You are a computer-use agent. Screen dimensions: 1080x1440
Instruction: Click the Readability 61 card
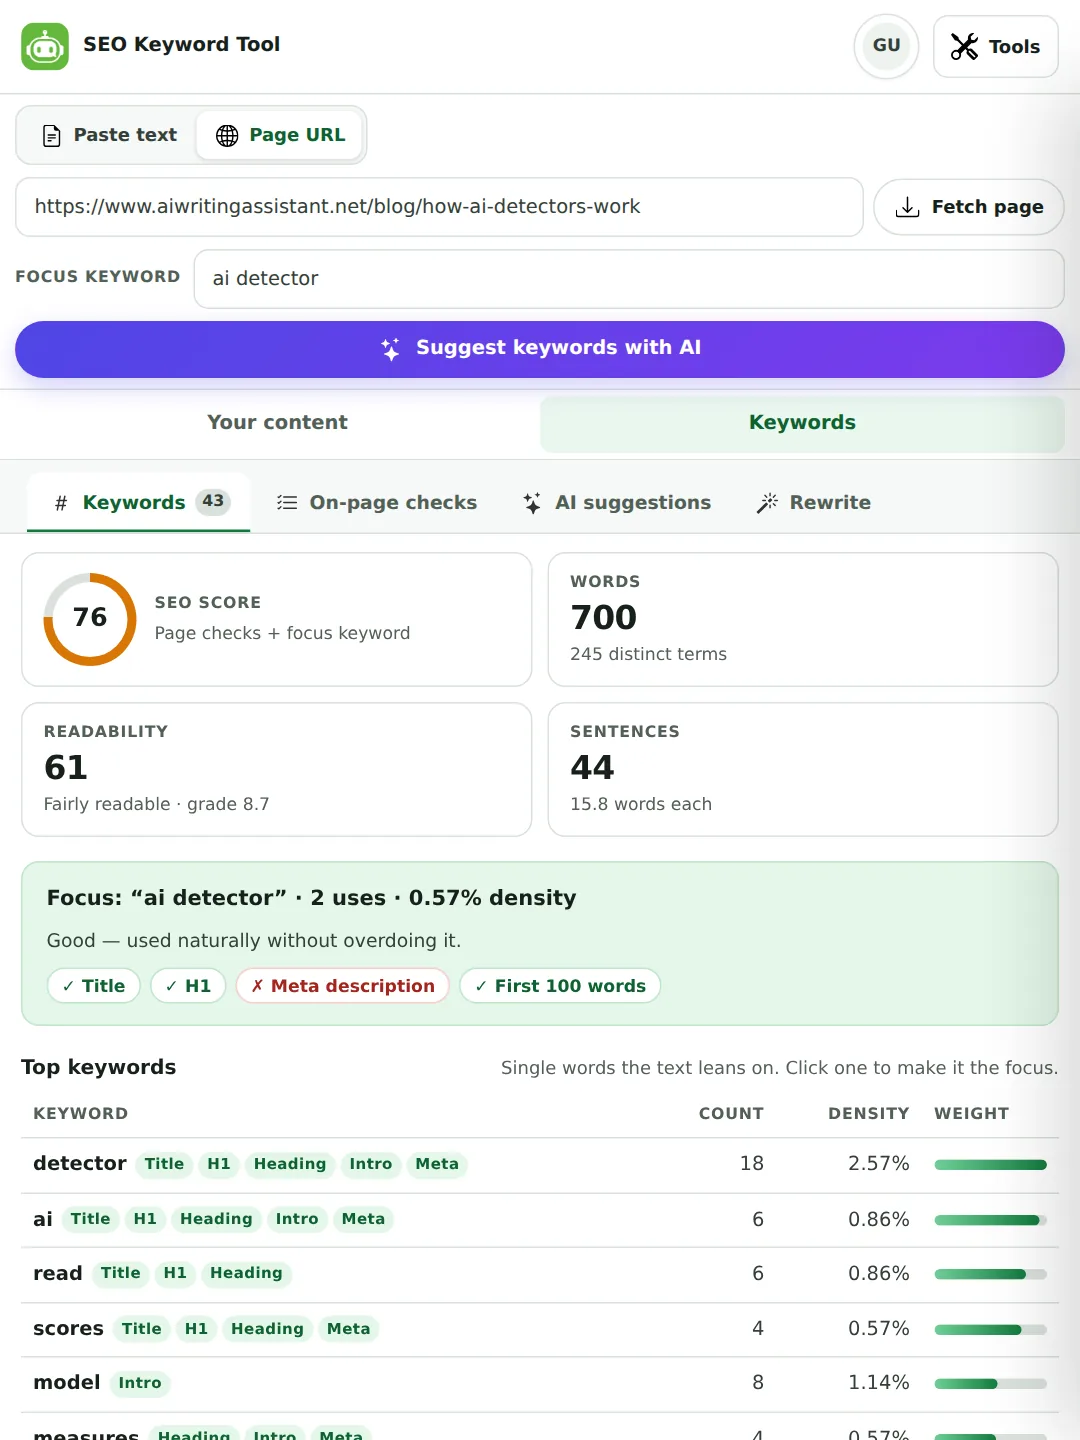[x=277, y=769]
